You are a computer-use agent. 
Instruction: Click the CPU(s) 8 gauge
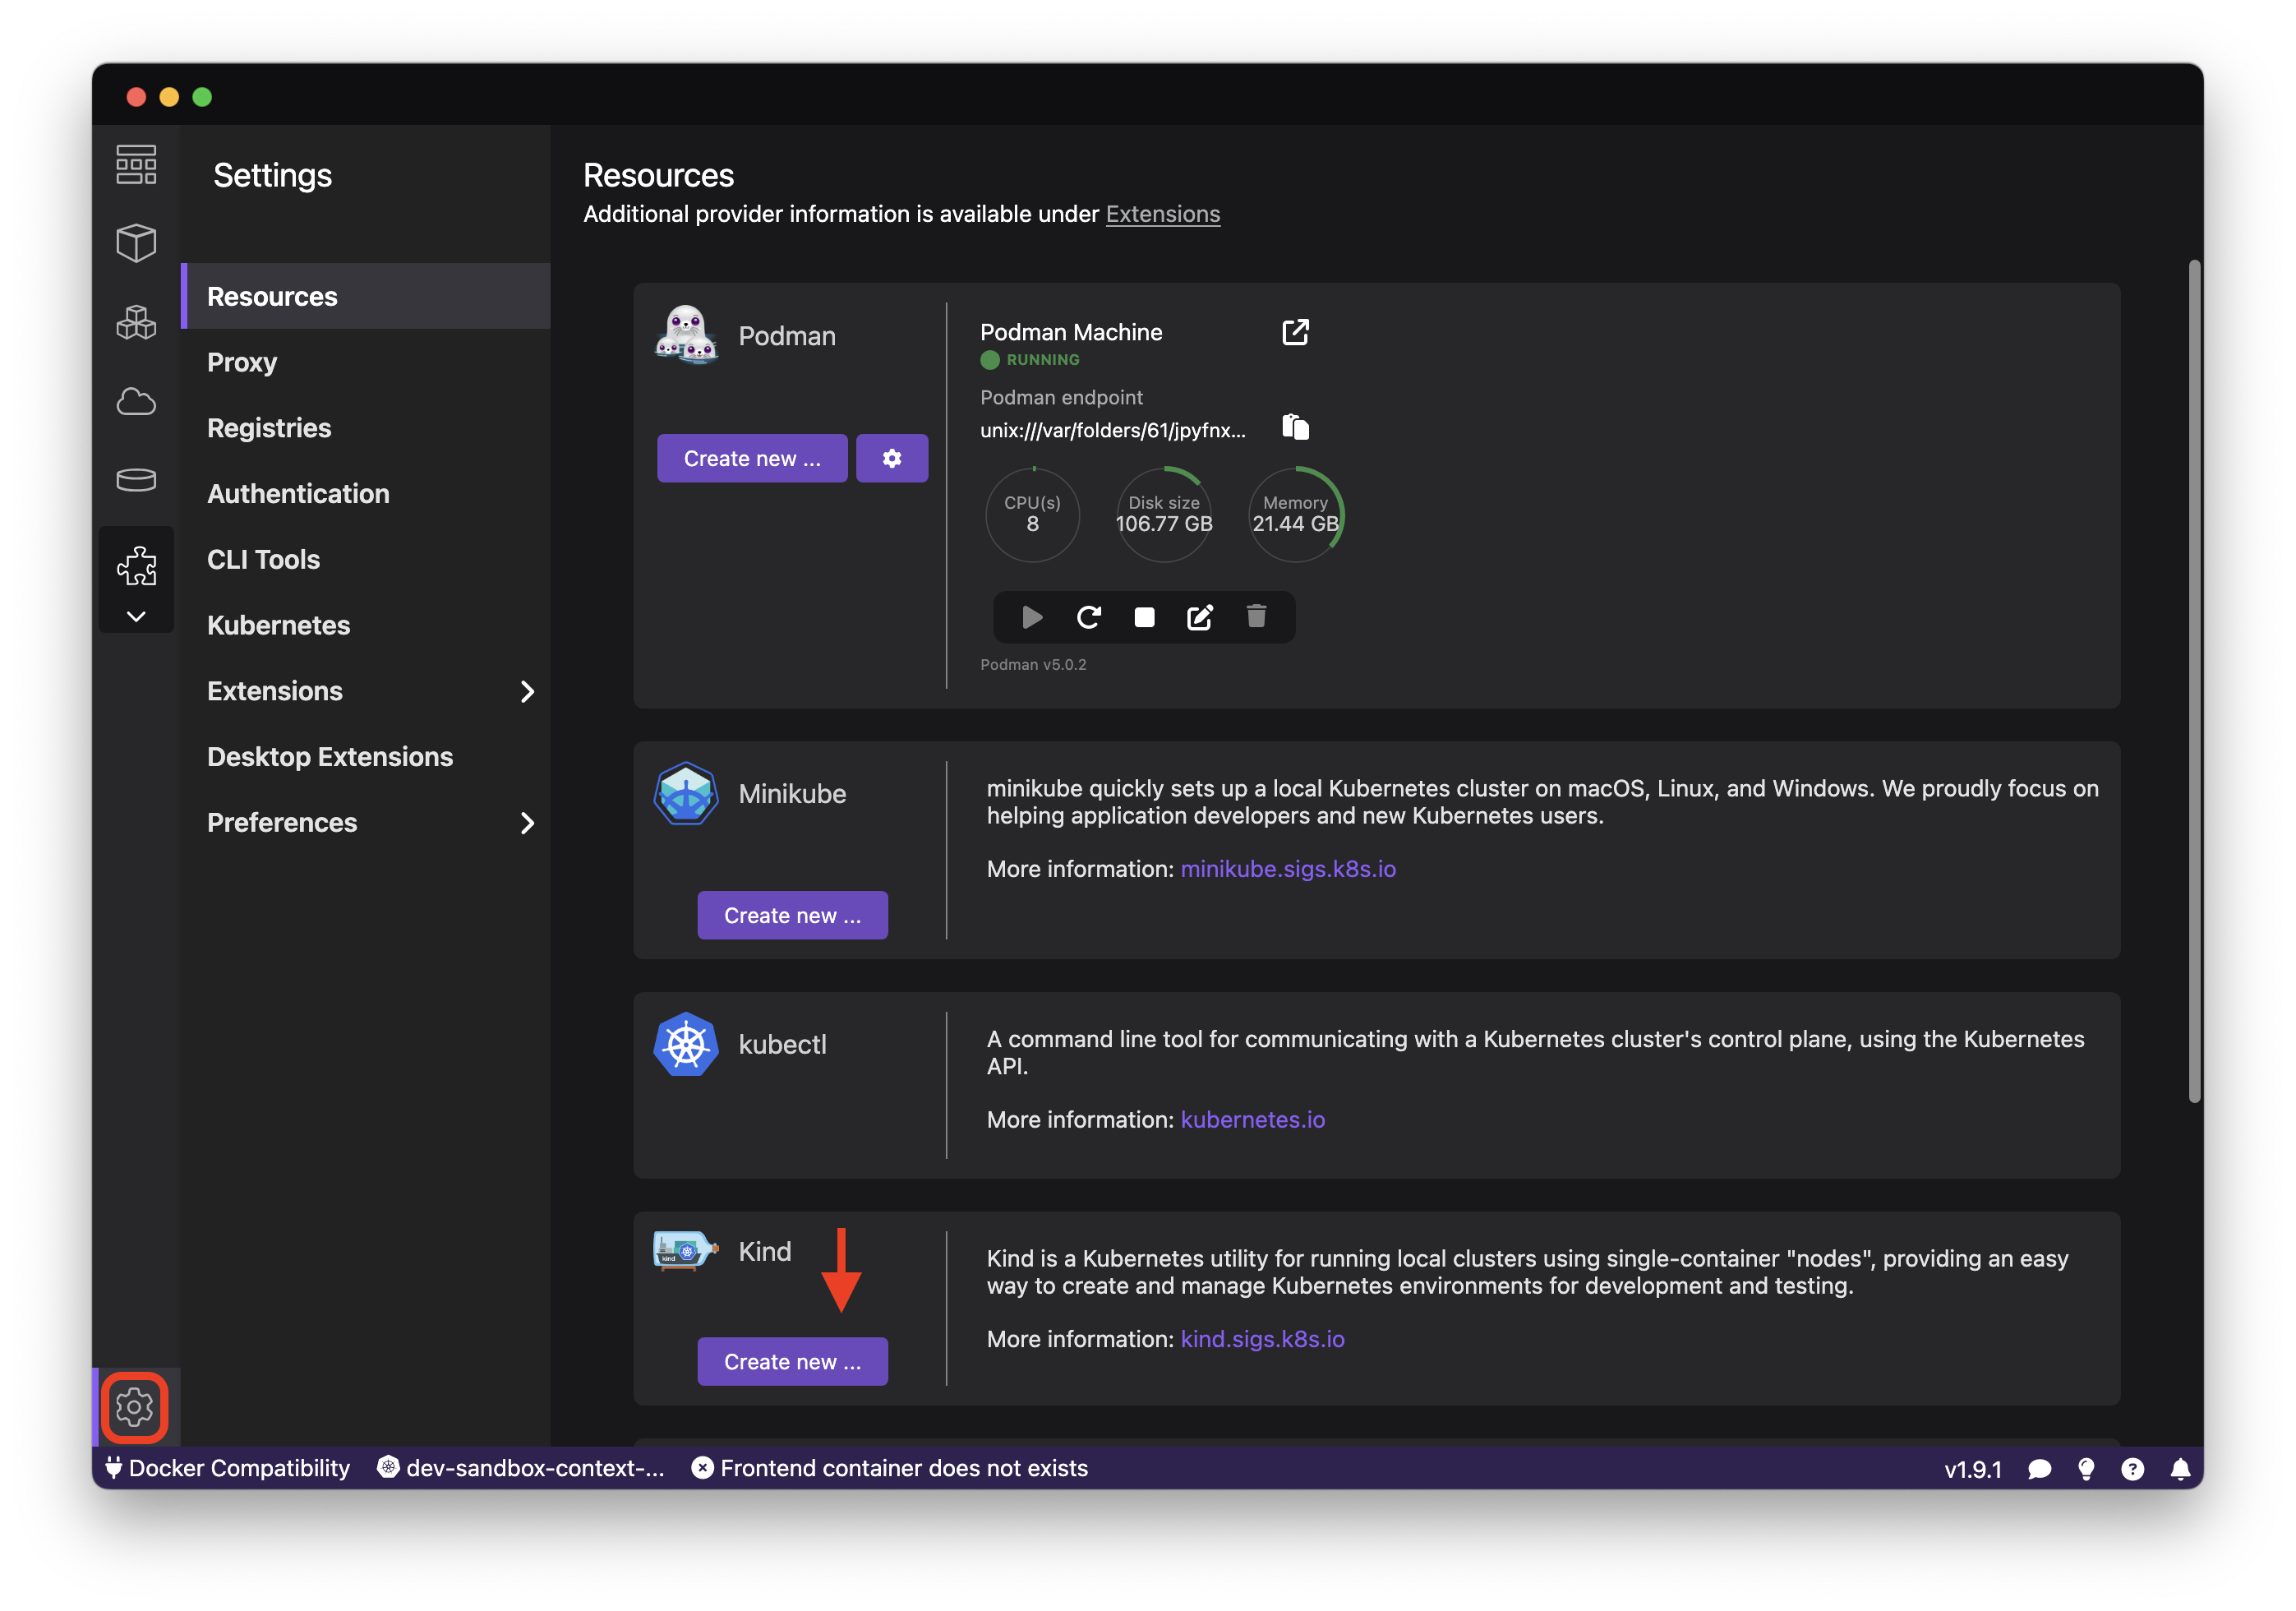point(1032,514)
